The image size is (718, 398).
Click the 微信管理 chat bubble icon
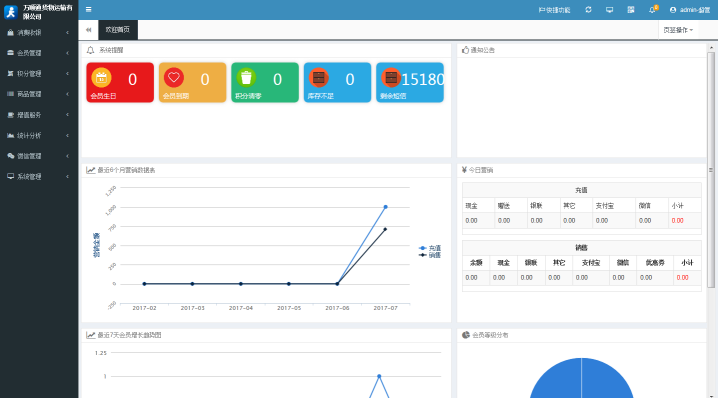pos(11,156)
